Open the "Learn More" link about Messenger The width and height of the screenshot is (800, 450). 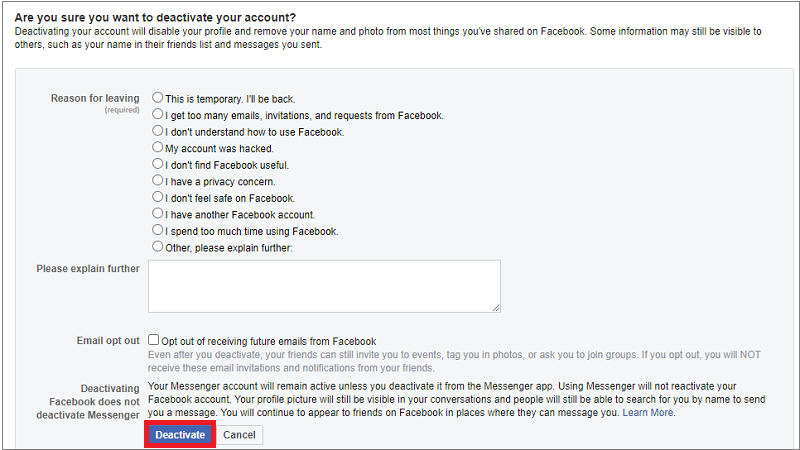(x=647, y=413)
